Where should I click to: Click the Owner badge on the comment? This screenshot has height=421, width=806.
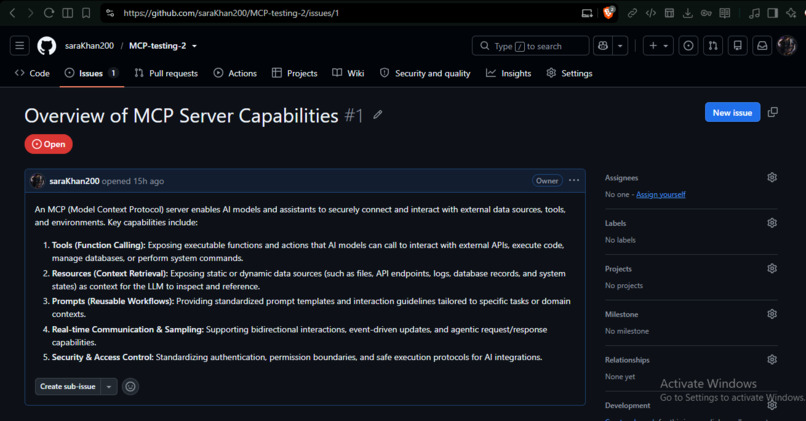pos(547,180)
